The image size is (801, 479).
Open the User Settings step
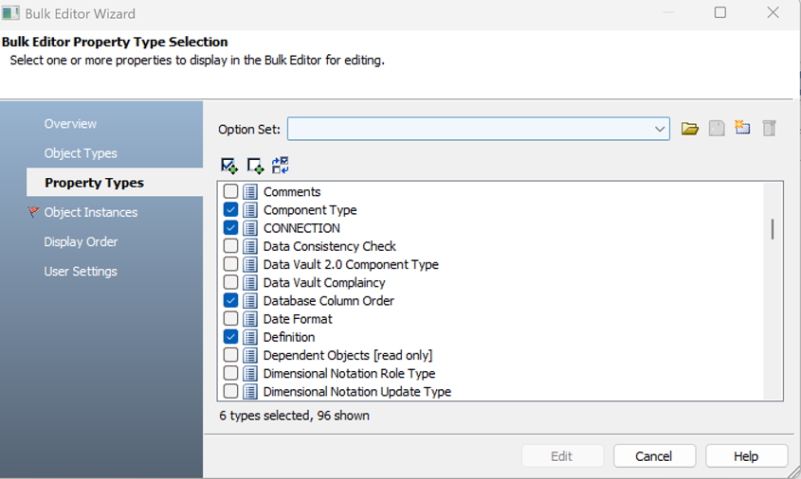click(80, 271)
